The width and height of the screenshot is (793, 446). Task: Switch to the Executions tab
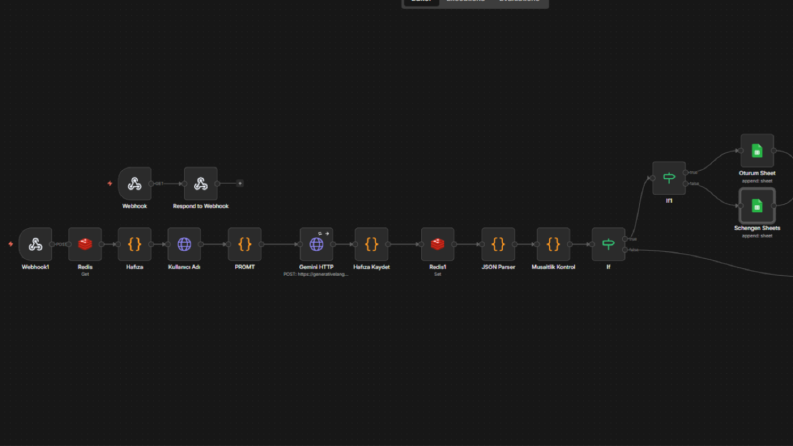pyautogui.click(x=465, y=2)
